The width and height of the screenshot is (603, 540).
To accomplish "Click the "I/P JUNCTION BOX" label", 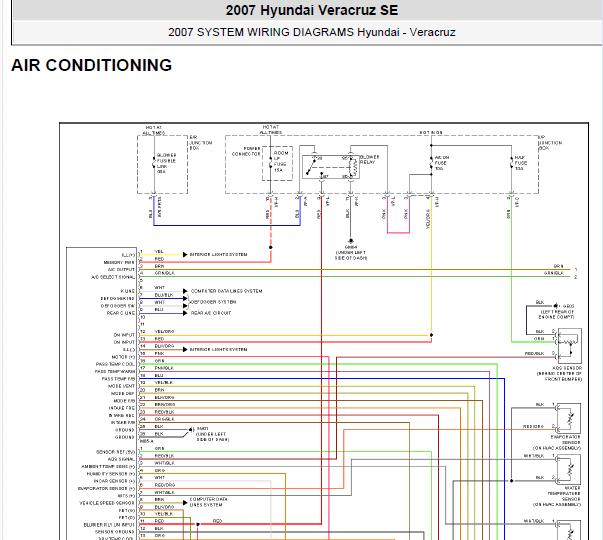I will [550, 143].
